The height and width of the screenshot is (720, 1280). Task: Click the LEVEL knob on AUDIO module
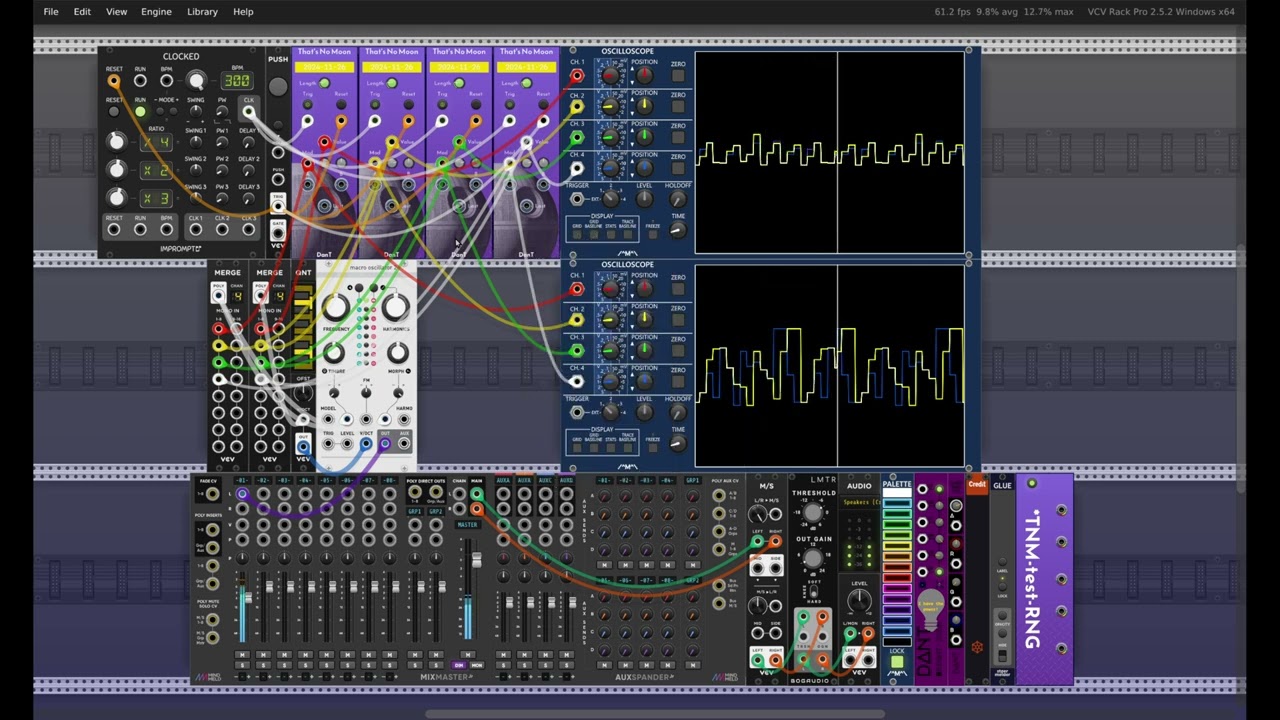tap(859, 602)
